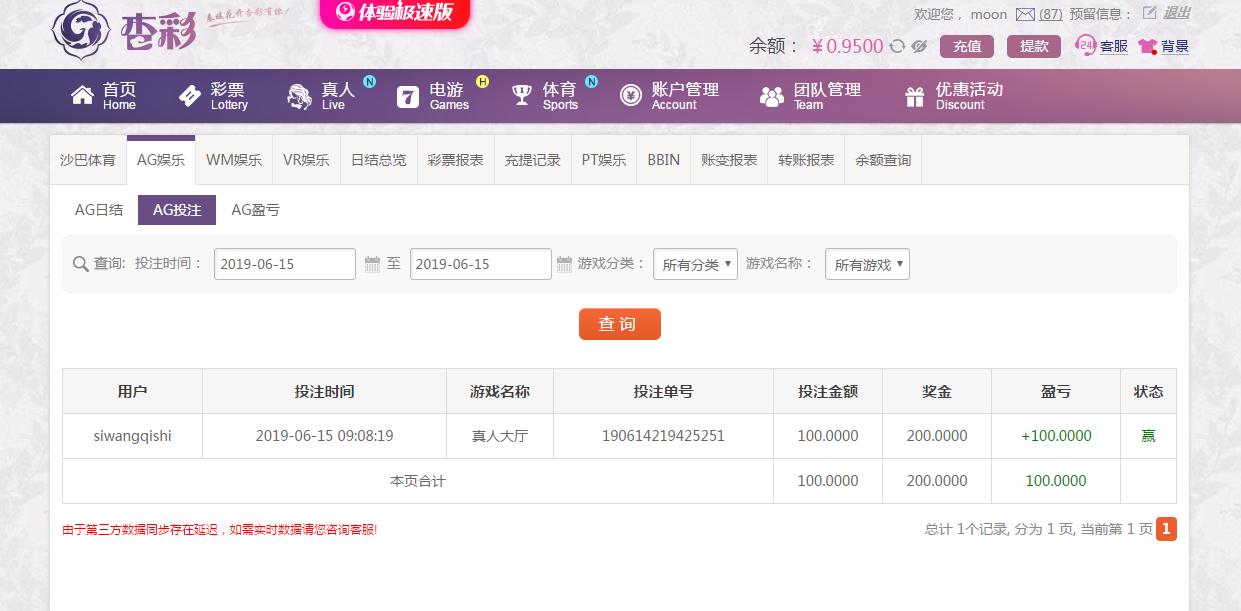
Task: Click the H badge on 电游 Games
Action: [x=483, y=81]
